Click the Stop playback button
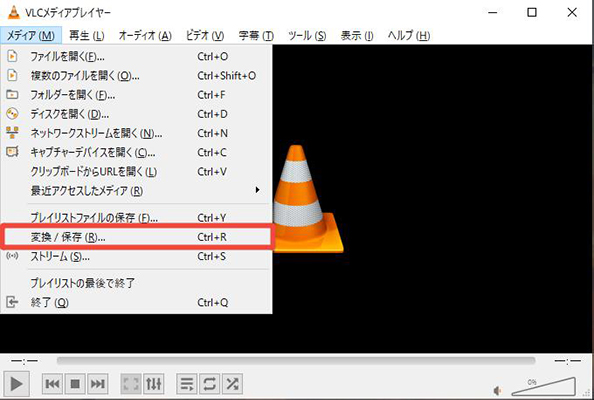 coord(75,384)
